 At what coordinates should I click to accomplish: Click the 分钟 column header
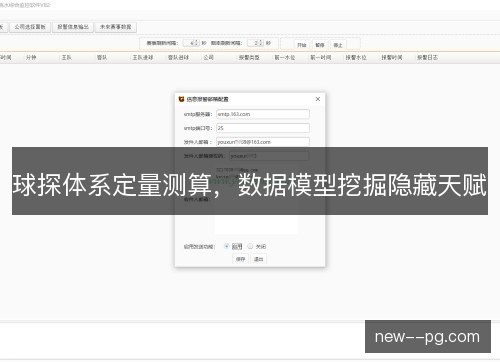click(x=31, y=57)
